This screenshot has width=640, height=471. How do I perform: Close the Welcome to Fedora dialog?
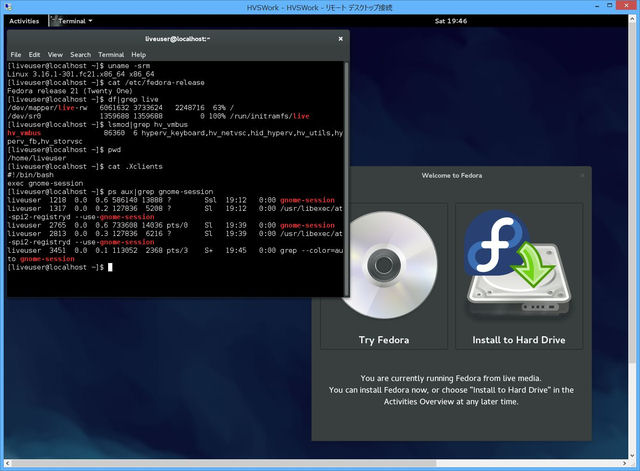582,176
